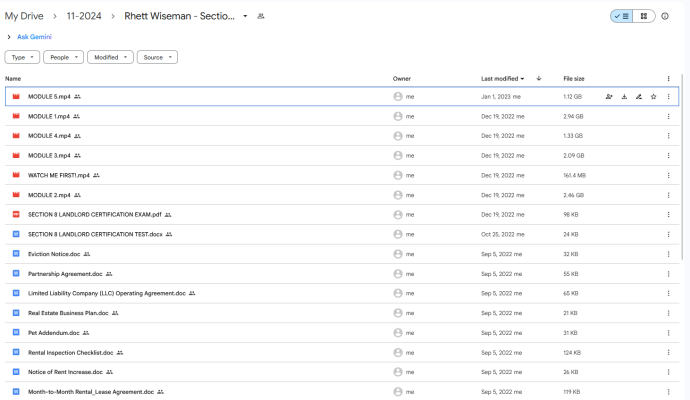Open more actions for MODULE 1.mp4
This screenshot has width=690, height=400.
tap(668, 116)
